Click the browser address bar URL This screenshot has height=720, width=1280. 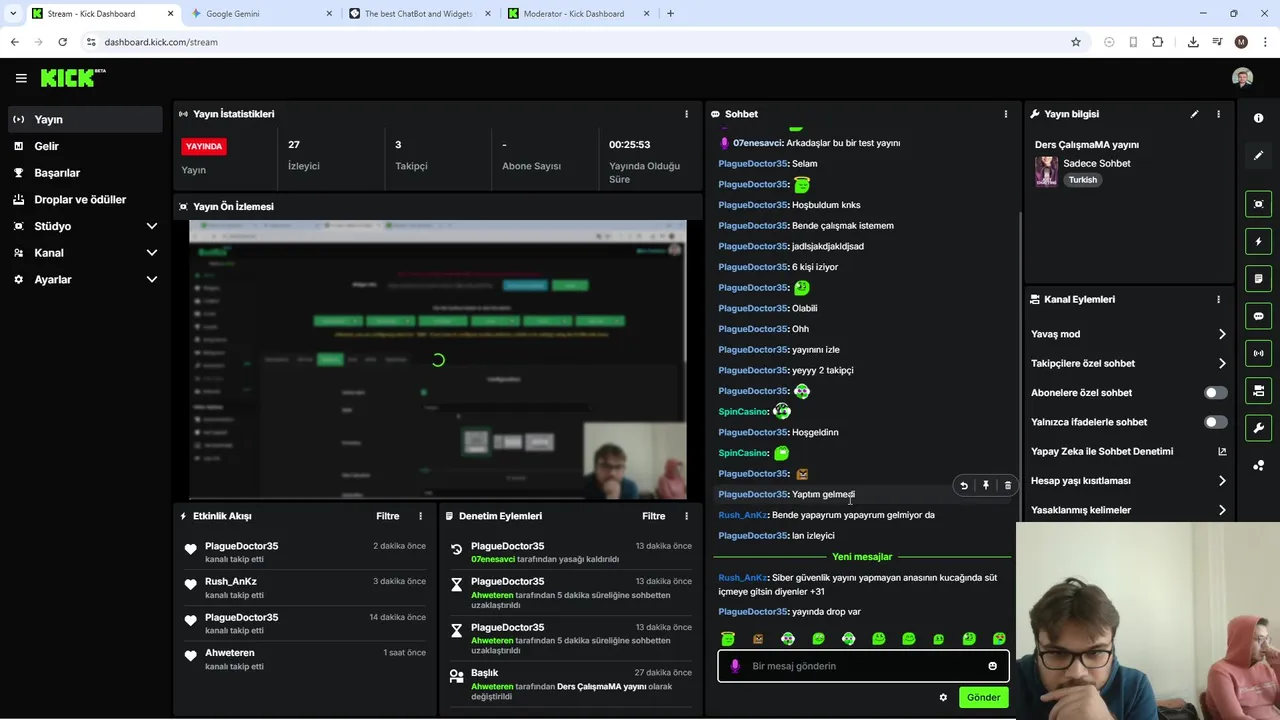(x=161, y=42)
